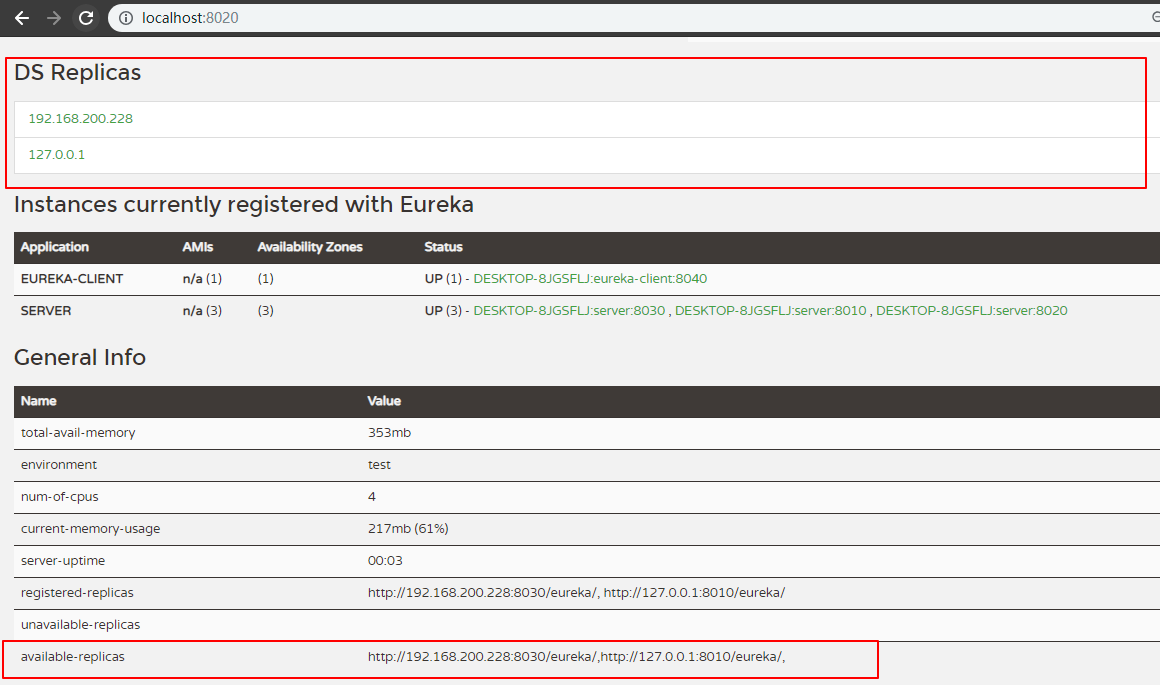The height and width of the screenshot is (685, 1160).
Task: Open the server:8010 instance link
Action: click(x=770, y=311)
